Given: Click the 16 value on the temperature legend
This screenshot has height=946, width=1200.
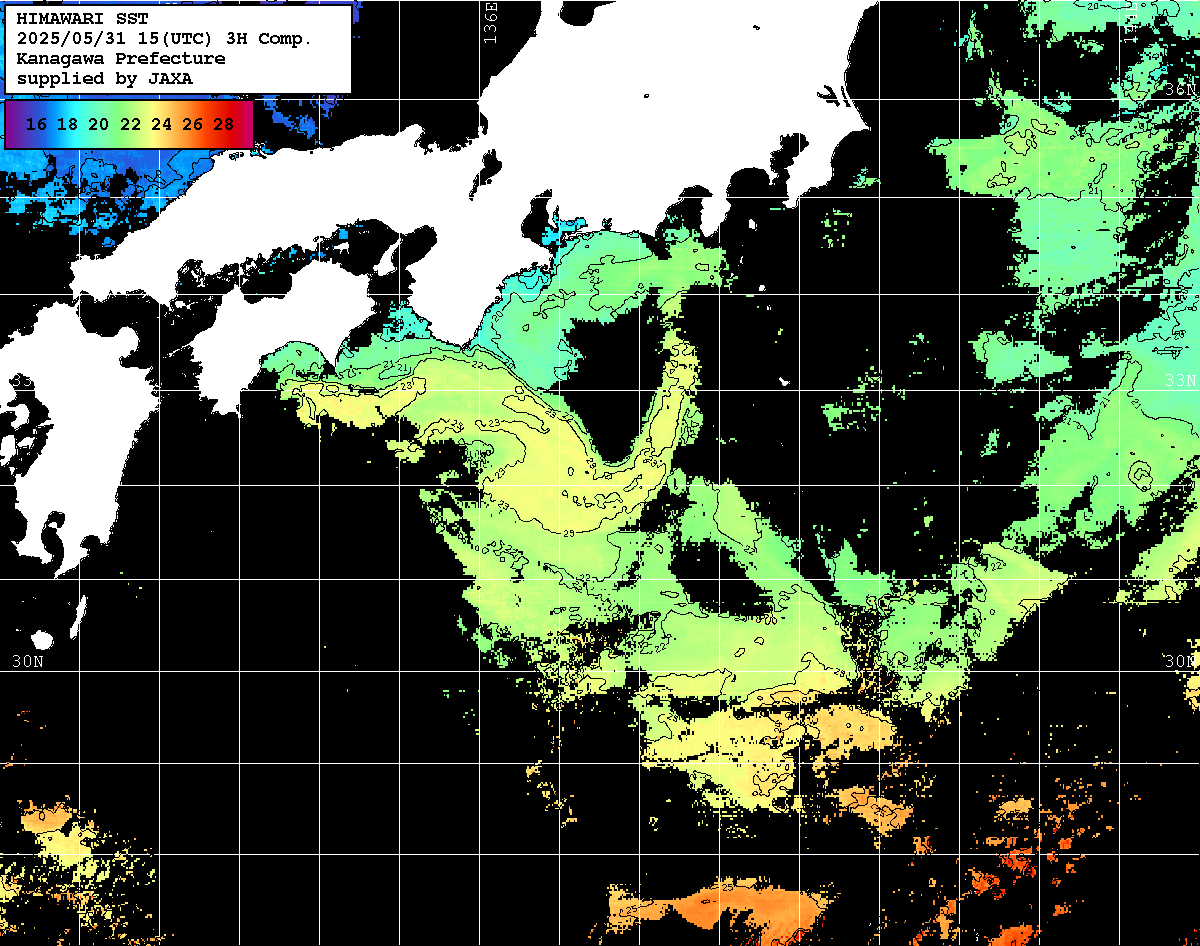Looking at the screenshot, I should coord(36,124).
